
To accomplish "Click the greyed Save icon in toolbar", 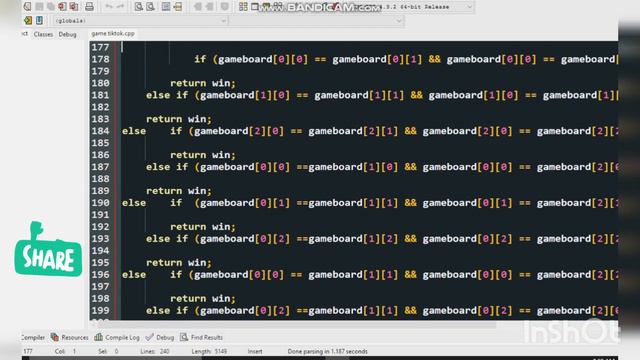I will tap(39, 7).
